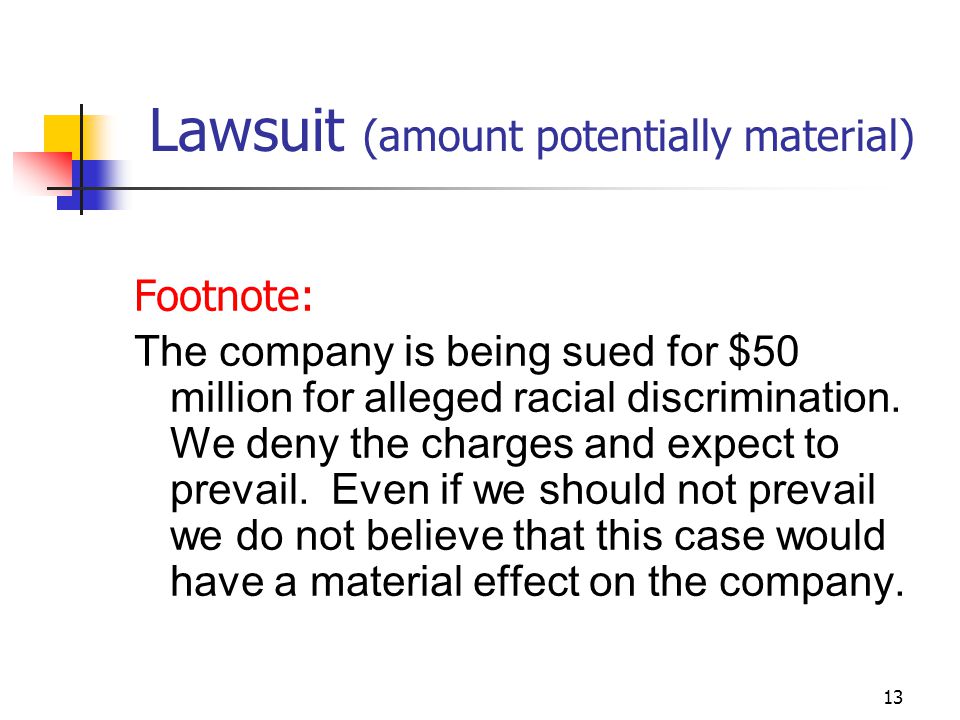Click the phrase 'We deny the charges'

tap(372, 444)
